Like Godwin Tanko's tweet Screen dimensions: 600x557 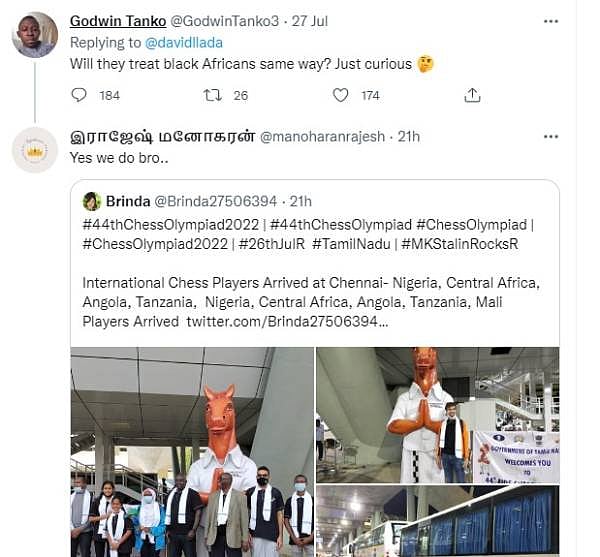[341, 95]
